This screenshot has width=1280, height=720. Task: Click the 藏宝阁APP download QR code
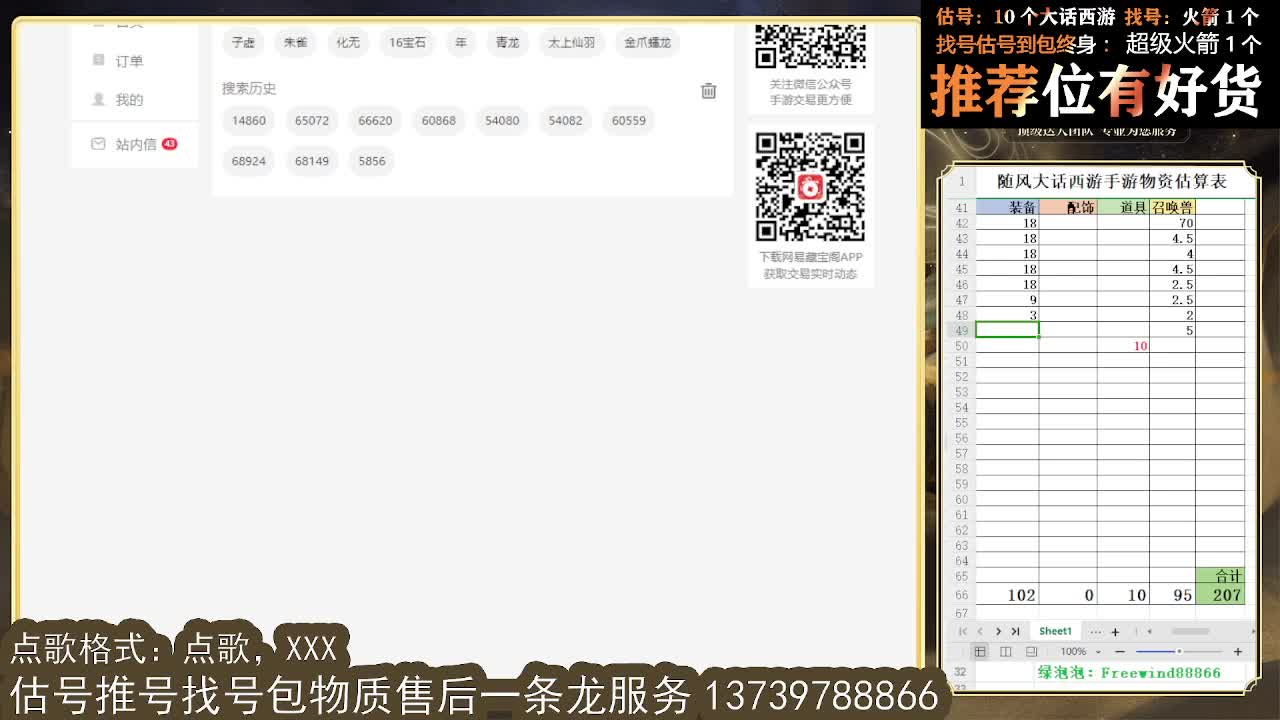click(x=810, y=186)
